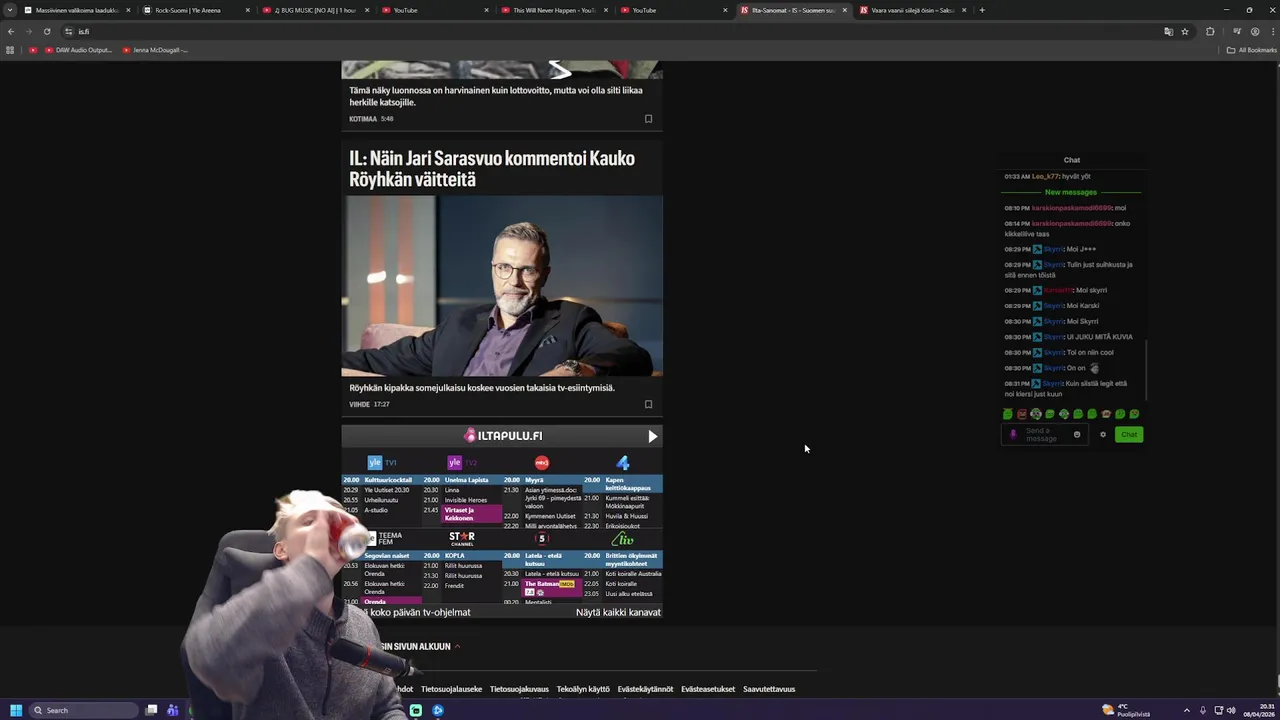The image size is (1280, 720).
Task: Open the blue play-icon app on taskbar
Action: click(x=438, y=710)
